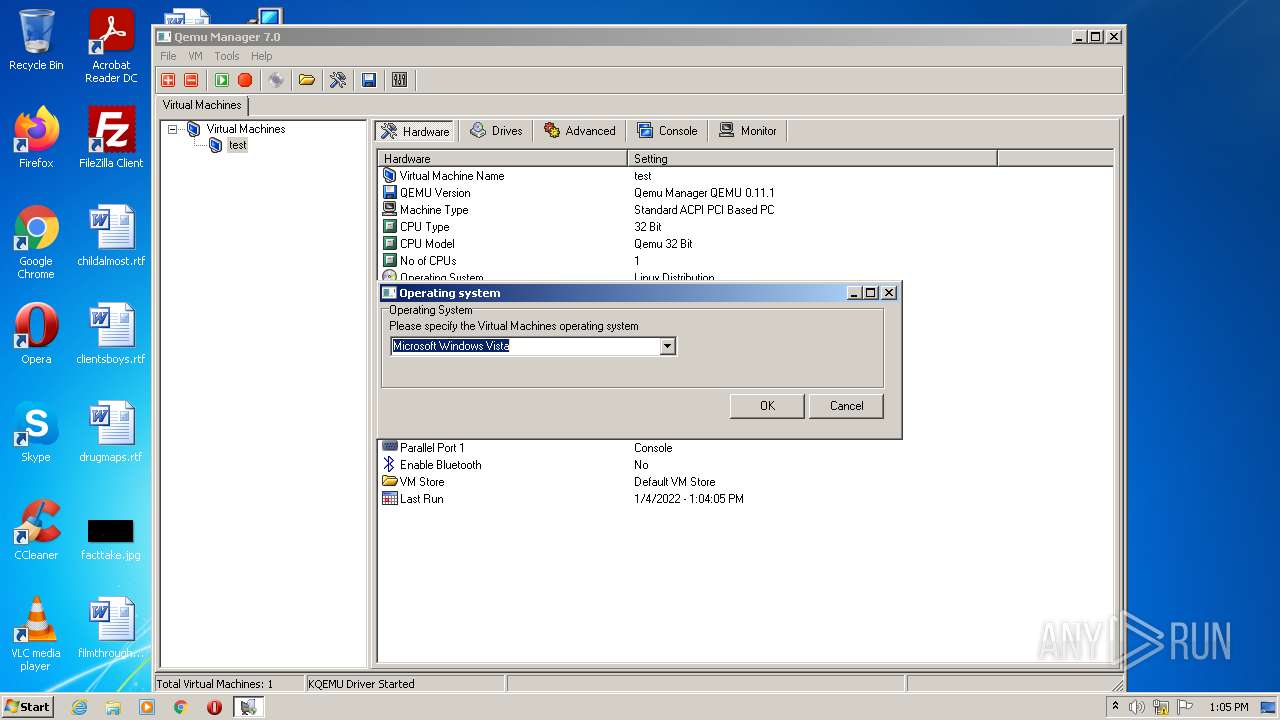Click the Setting column header
The image size is (1280, 720).
[x=812, y=158]
